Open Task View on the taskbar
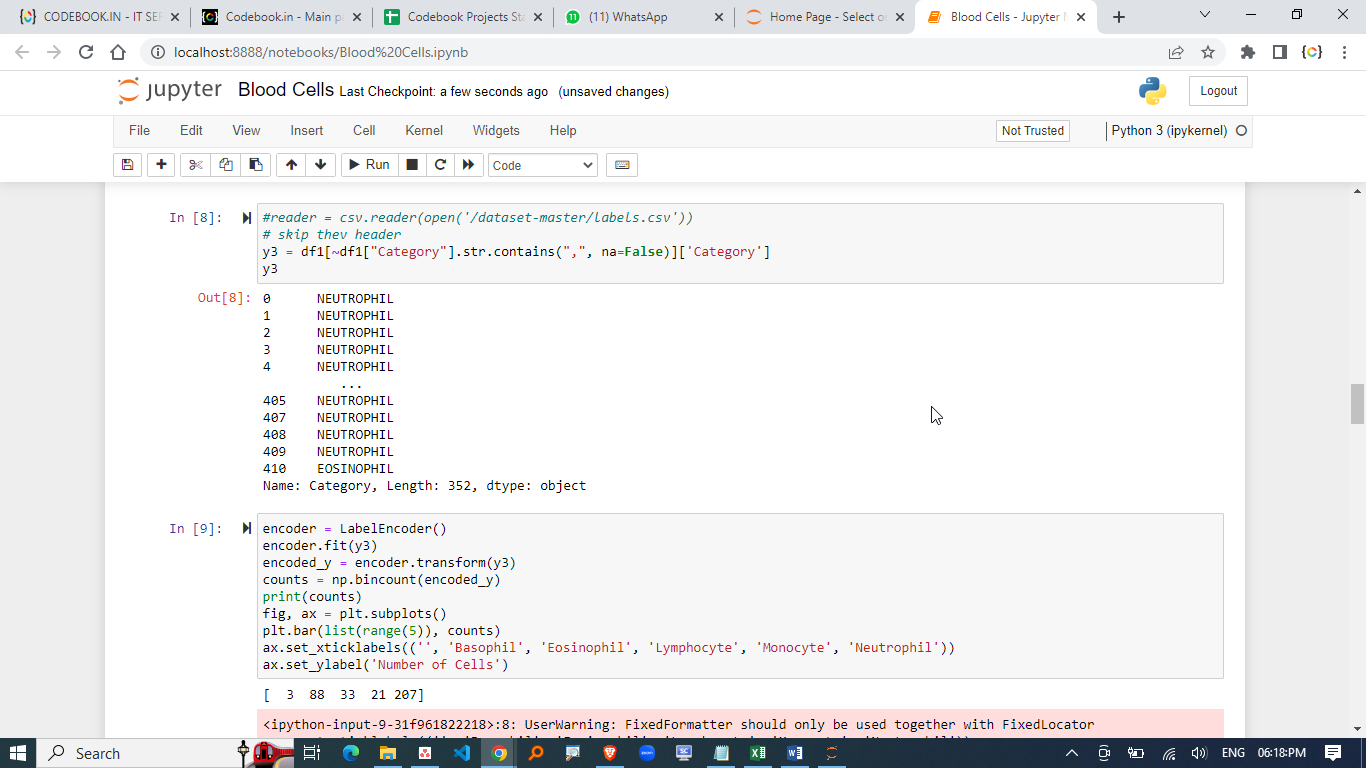The height and width of the screenshot is (768, 1366). (312, 753)
